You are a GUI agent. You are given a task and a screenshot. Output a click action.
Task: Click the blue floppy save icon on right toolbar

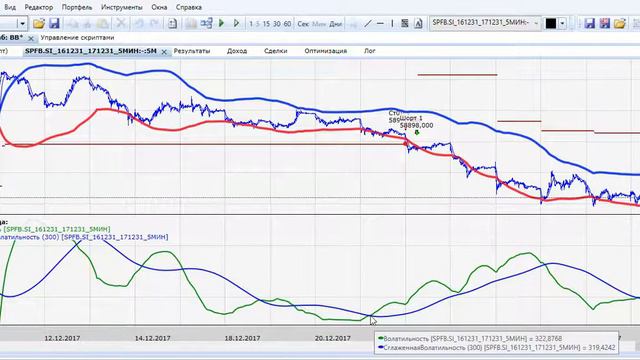(589, 23)
